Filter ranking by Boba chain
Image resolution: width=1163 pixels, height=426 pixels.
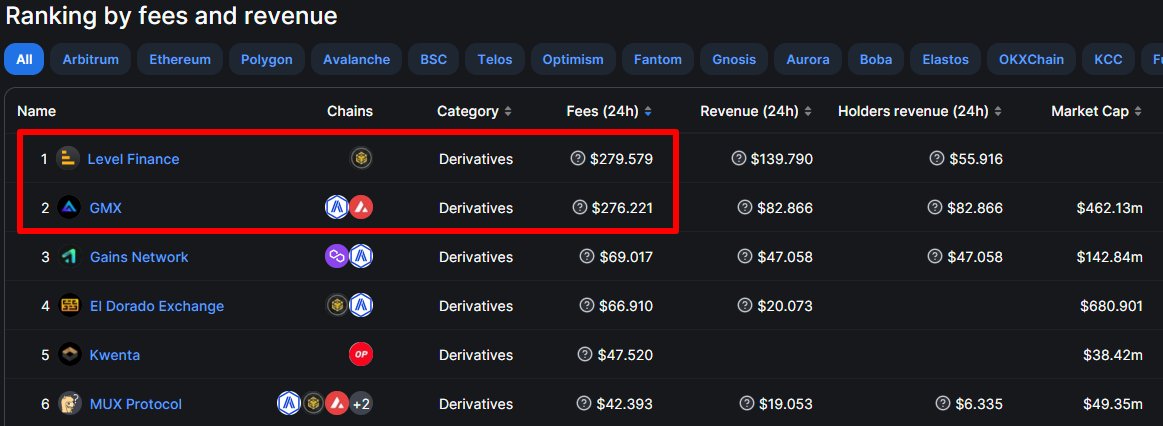876,59
